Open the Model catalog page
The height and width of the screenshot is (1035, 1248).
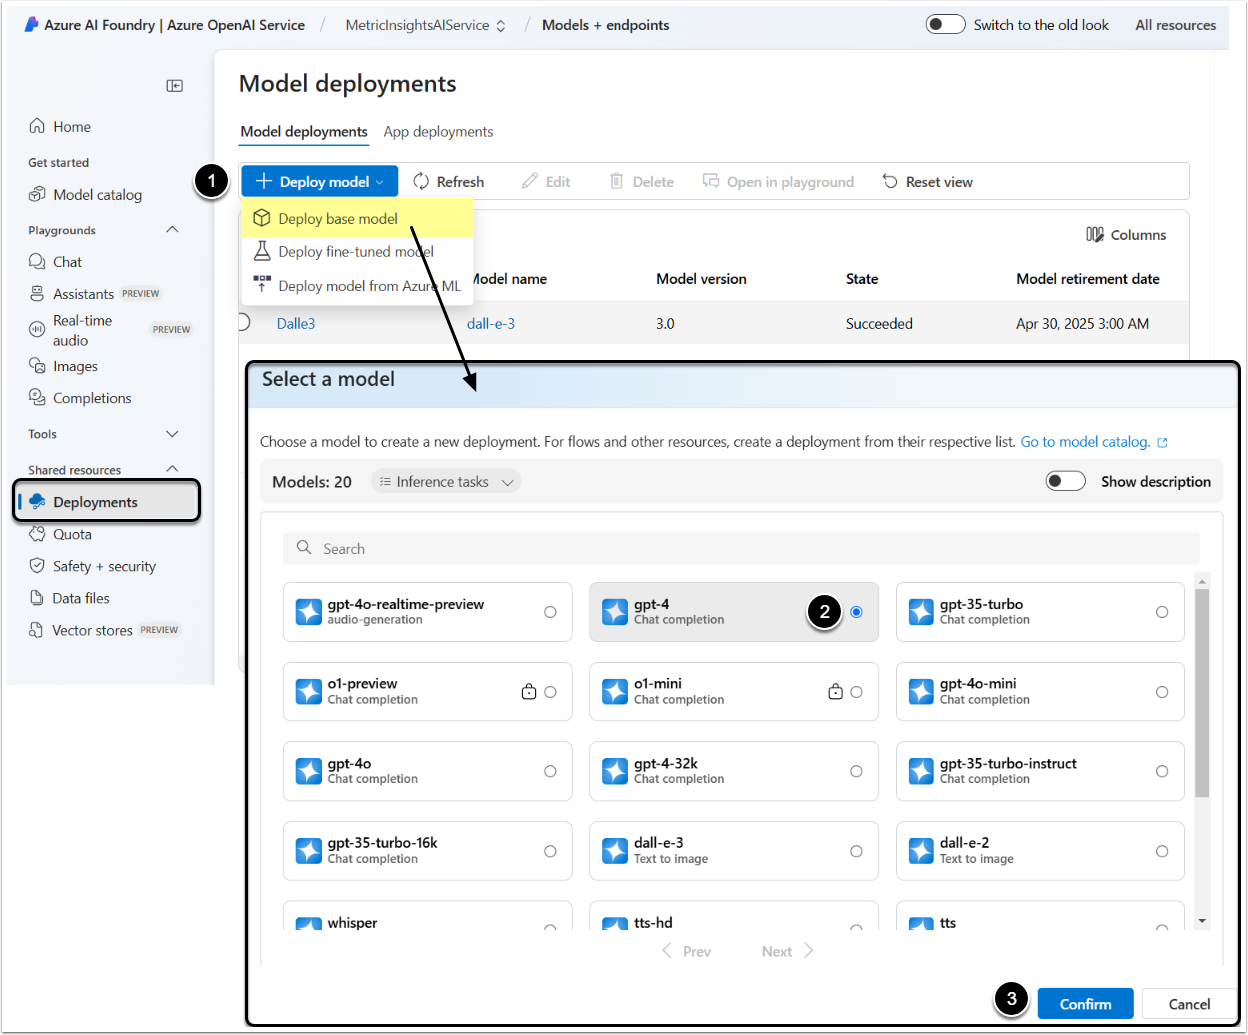pyautogui.click(x=97, y=195)
